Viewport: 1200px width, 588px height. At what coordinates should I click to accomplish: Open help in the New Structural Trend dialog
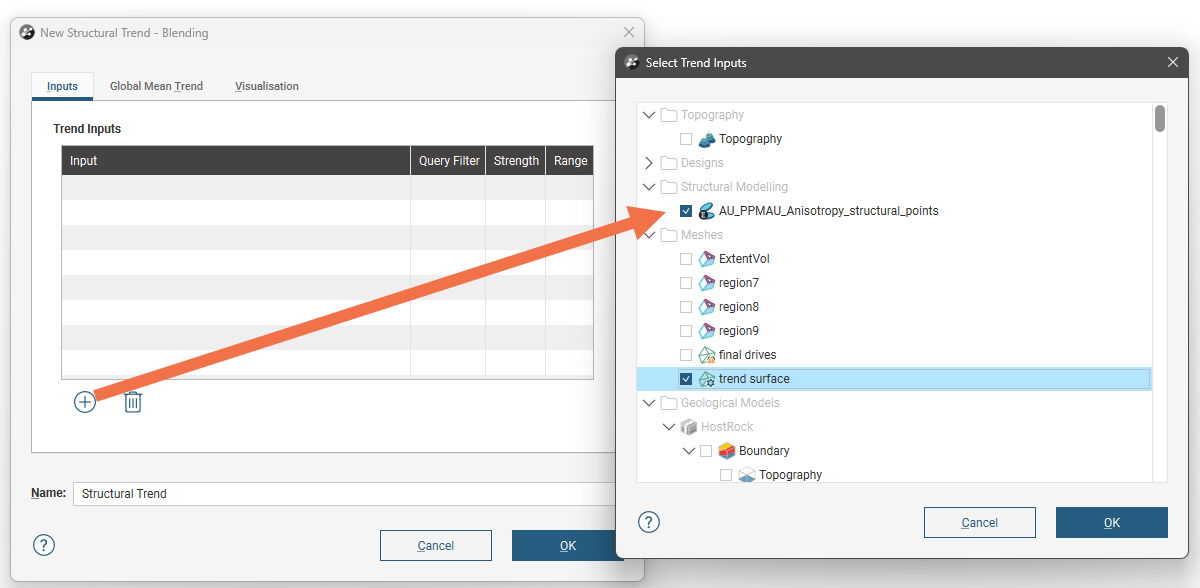pos(44,545)
